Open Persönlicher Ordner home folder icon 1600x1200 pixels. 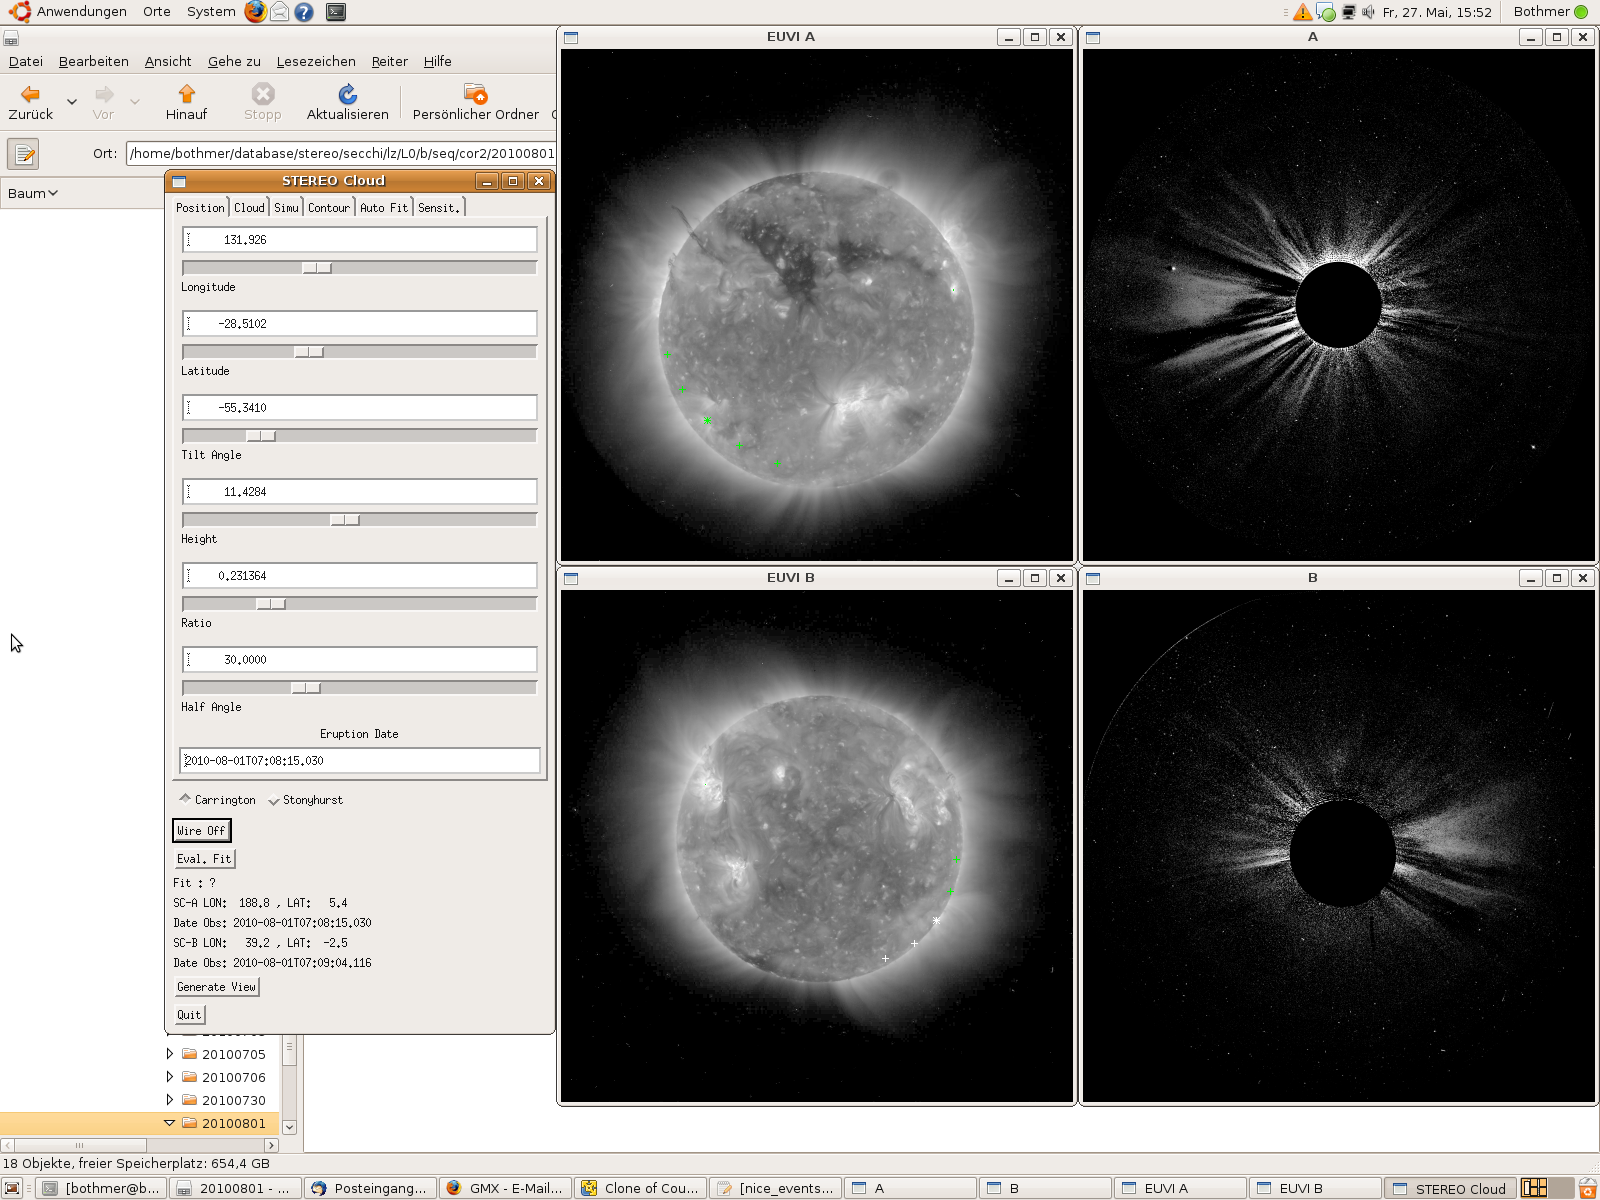[476, 94]
